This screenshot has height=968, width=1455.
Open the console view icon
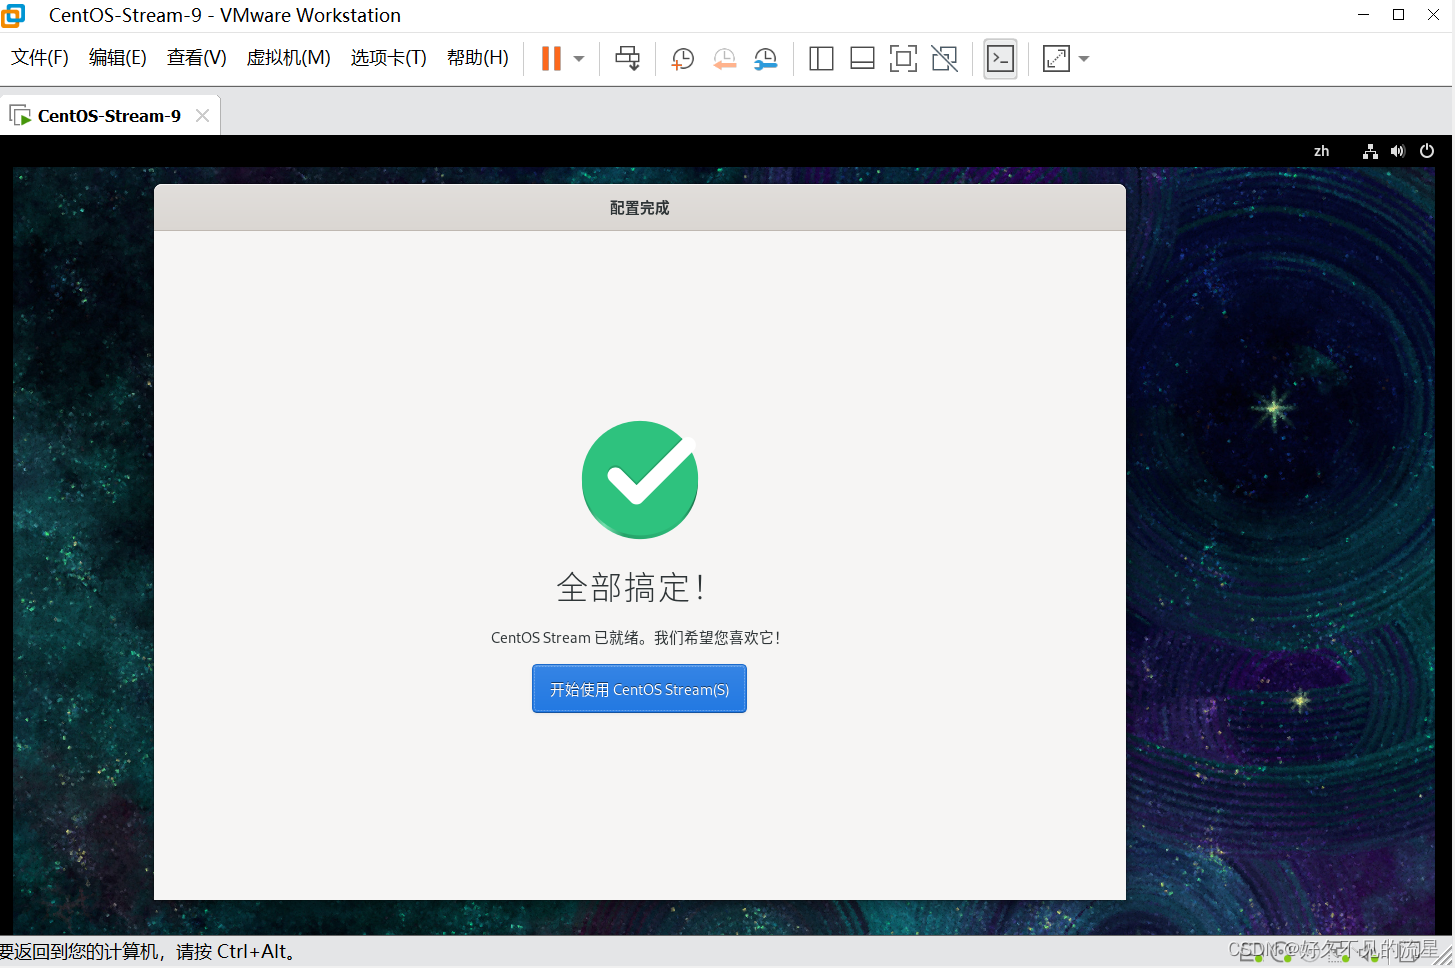point(1000,59)
